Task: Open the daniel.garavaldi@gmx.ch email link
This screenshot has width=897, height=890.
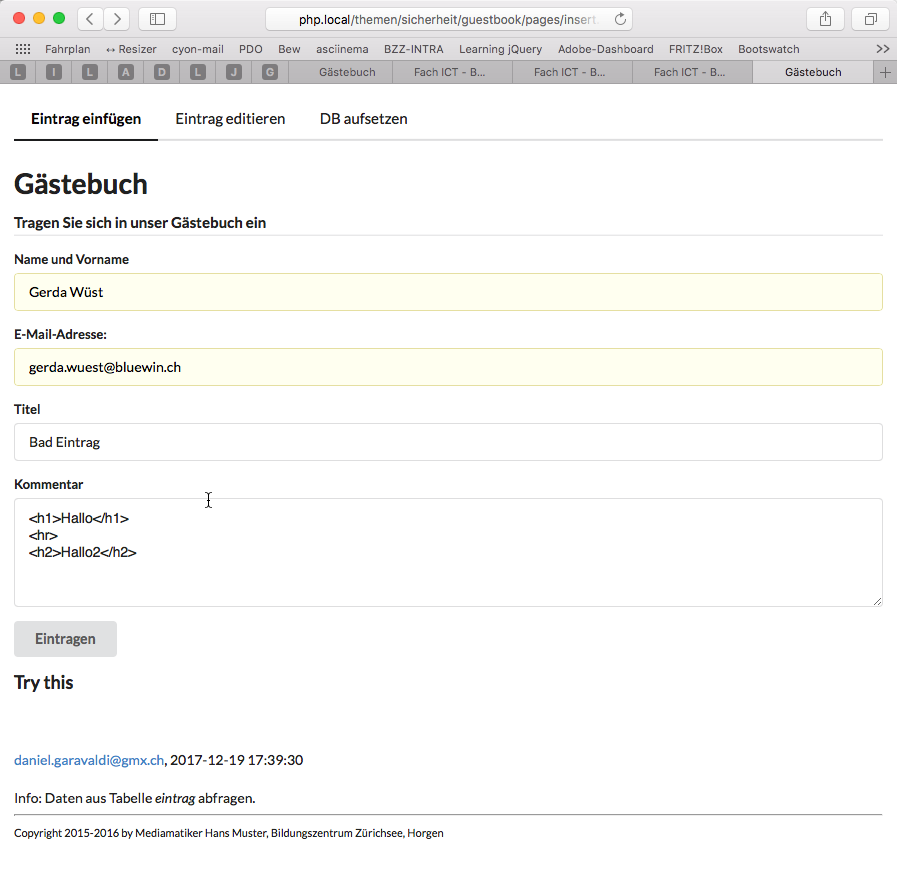Action: point(89,760)
